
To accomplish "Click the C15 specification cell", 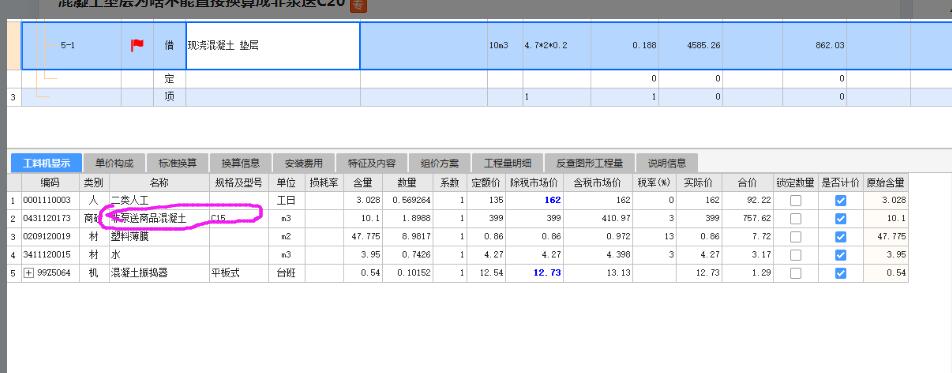I will (239, 218).
